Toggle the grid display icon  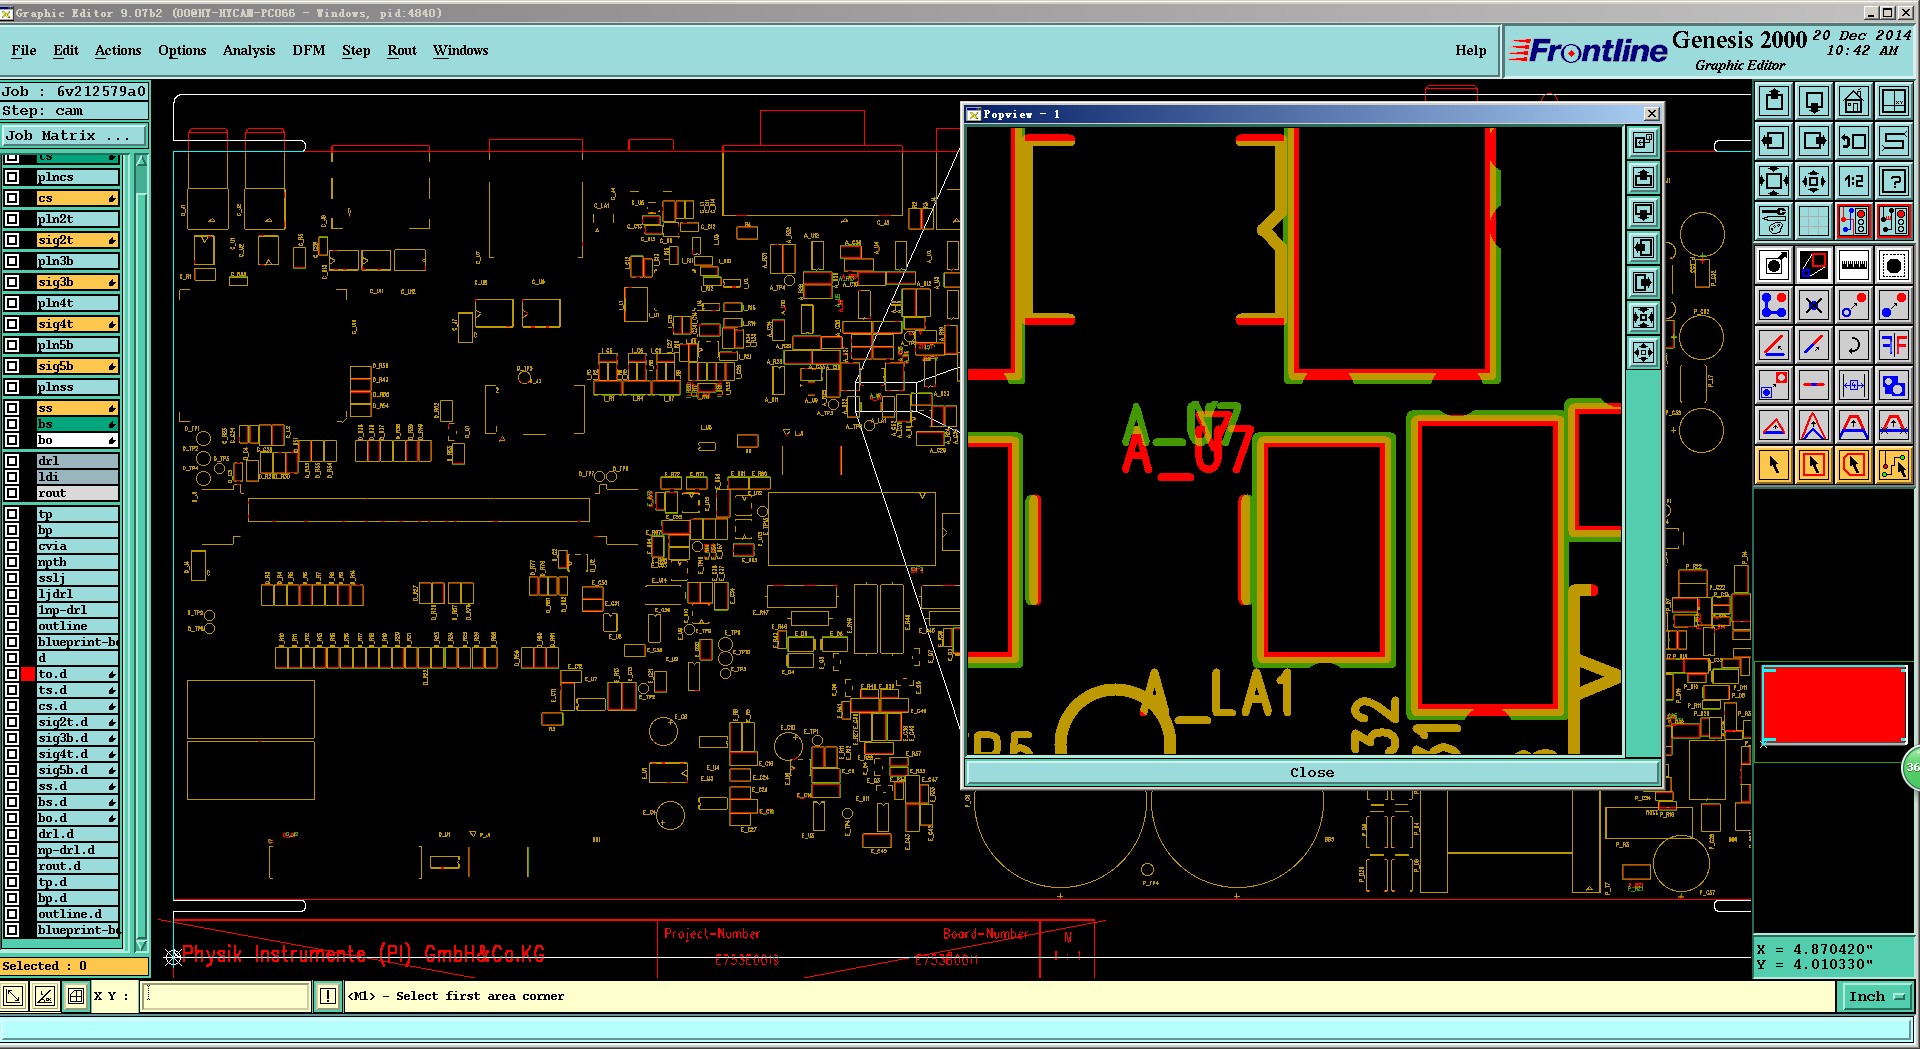point(1814,221)
